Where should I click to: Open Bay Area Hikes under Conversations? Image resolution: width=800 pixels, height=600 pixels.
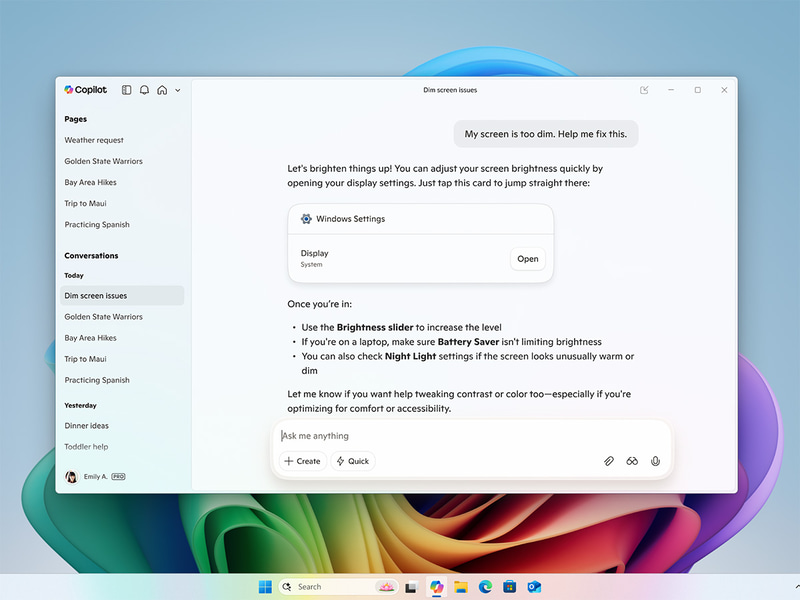click(x=90, y=338)
